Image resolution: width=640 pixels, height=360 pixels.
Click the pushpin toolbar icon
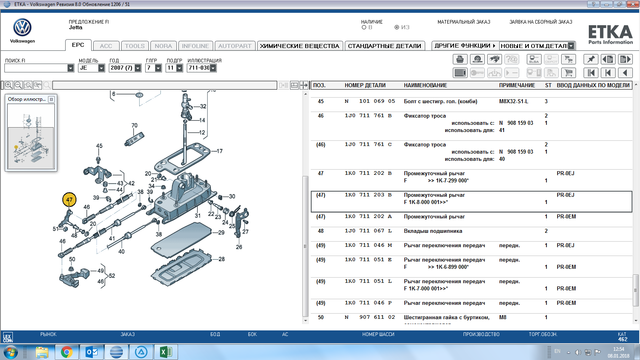tap(591, 59)
